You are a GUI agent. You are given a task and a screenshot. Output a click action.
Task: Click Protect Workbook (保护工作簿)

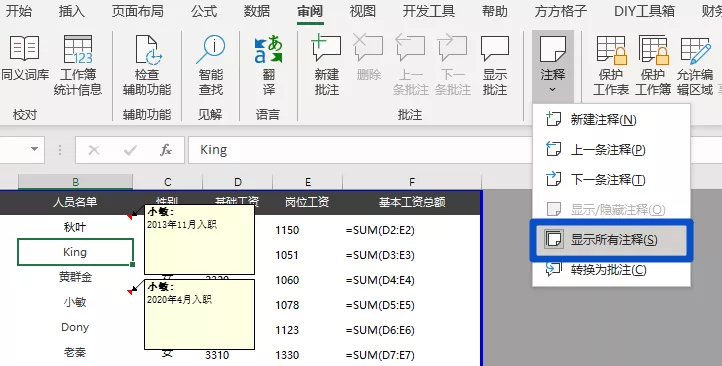point(653,64)
